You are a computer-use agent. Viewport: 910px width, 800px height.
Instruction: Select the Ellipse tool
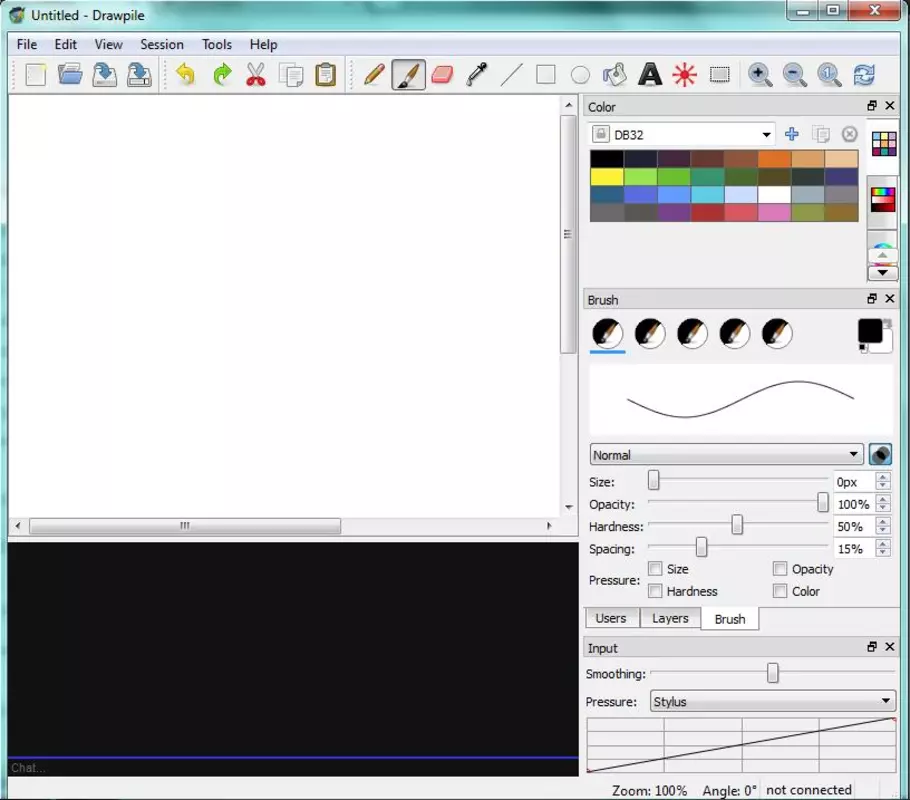(580, 75)
